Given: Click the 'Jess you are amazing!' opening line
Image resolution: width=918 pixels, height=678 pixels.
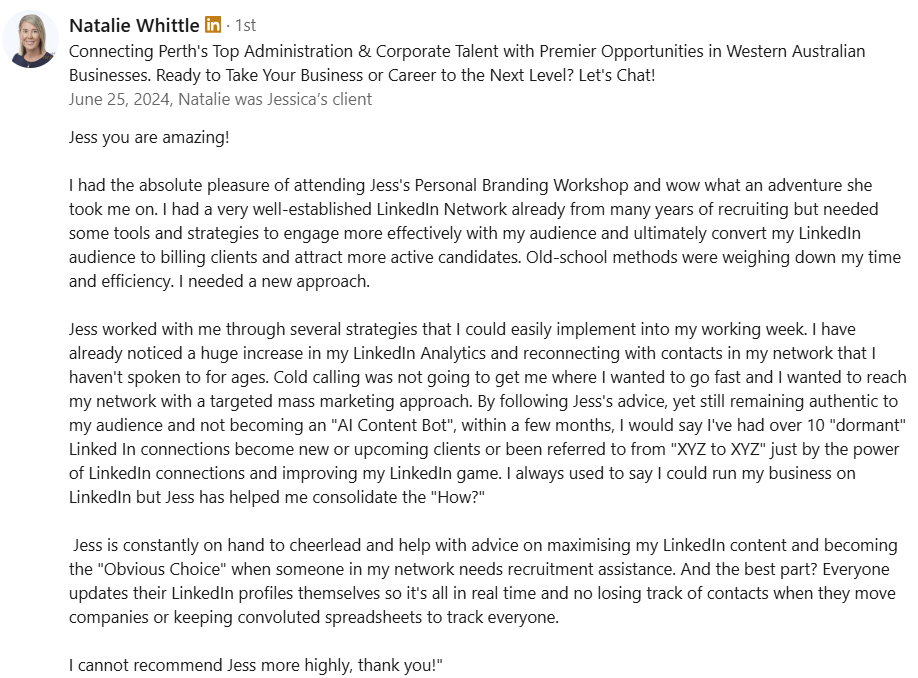Looking at the screenshot, I should (149, 138).
